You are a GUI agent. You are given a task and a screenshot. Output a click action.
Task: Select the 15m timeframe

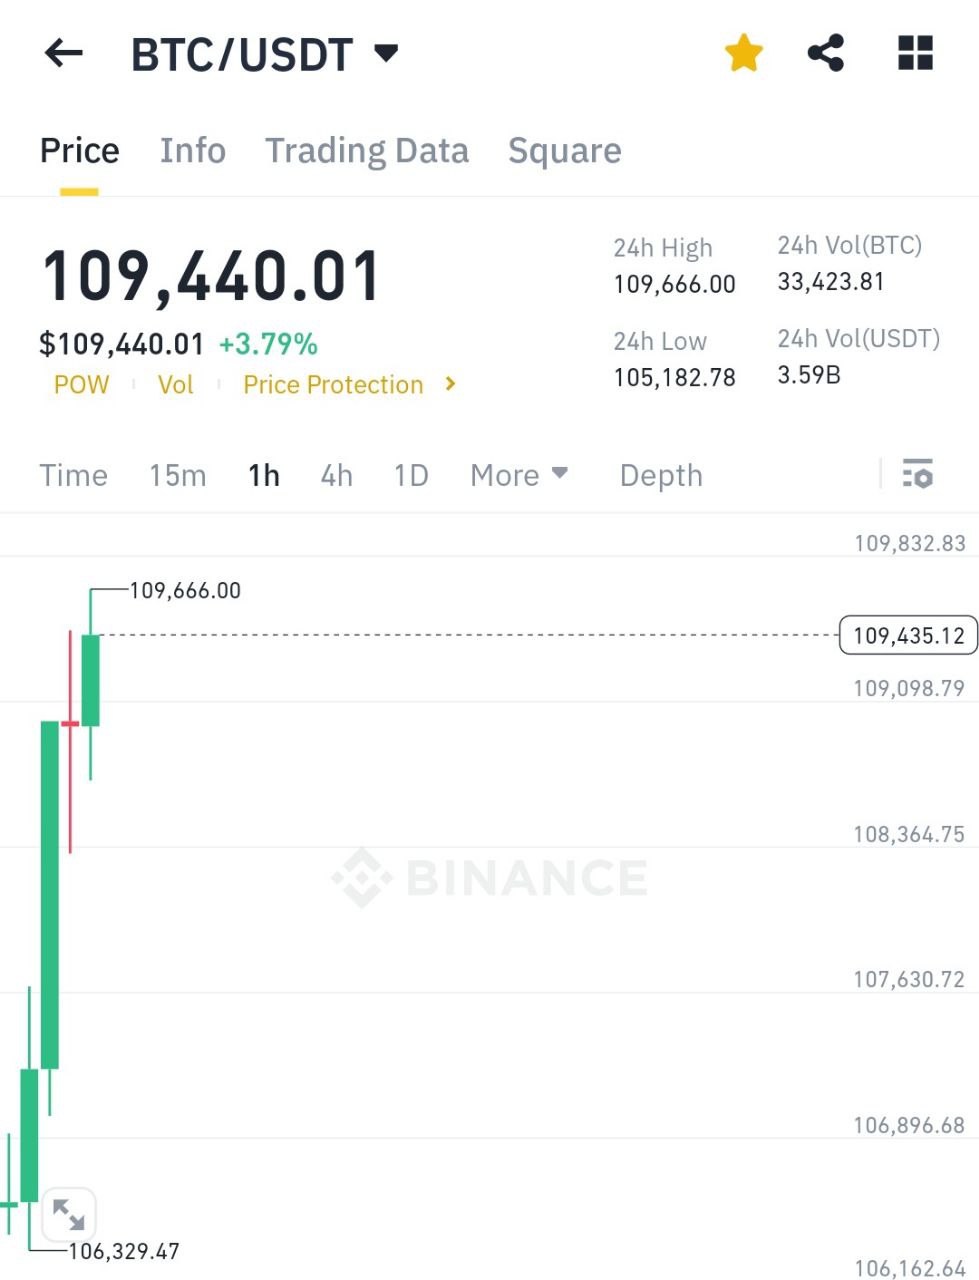point(178,475)
